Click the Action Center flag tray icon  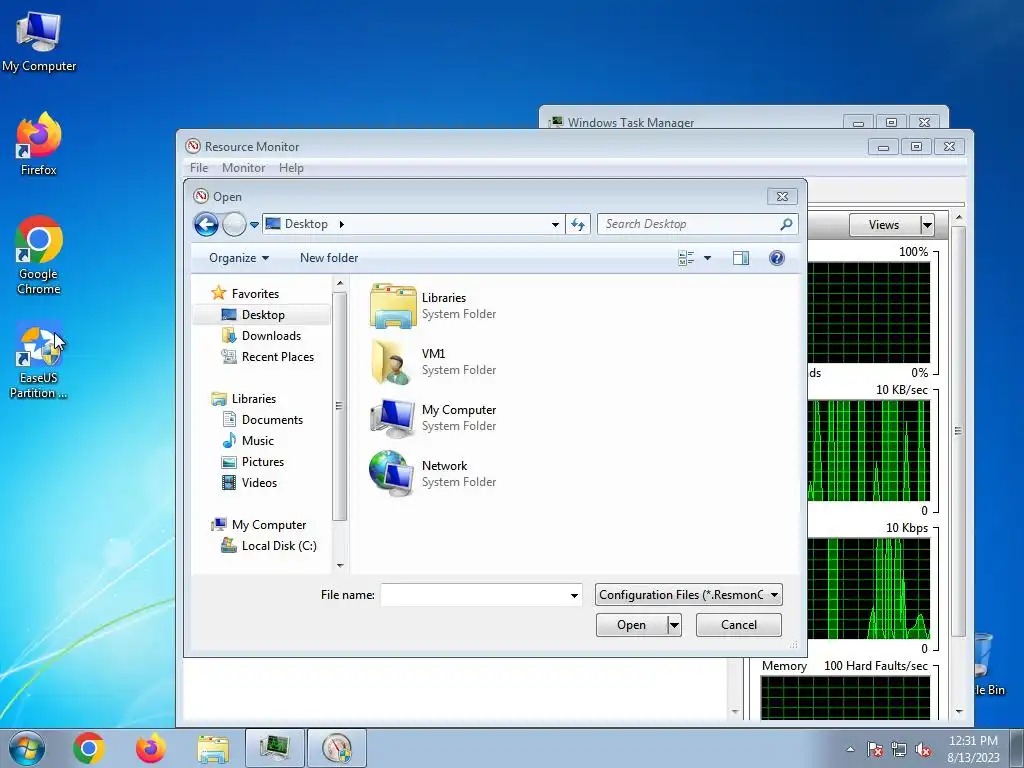click(875, 749)
